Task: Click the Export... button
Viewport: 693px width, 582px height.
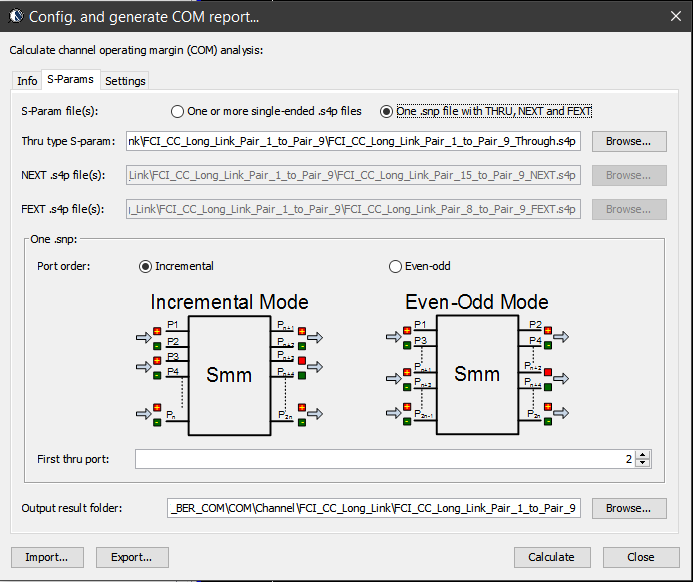Action: coord(132,557)
